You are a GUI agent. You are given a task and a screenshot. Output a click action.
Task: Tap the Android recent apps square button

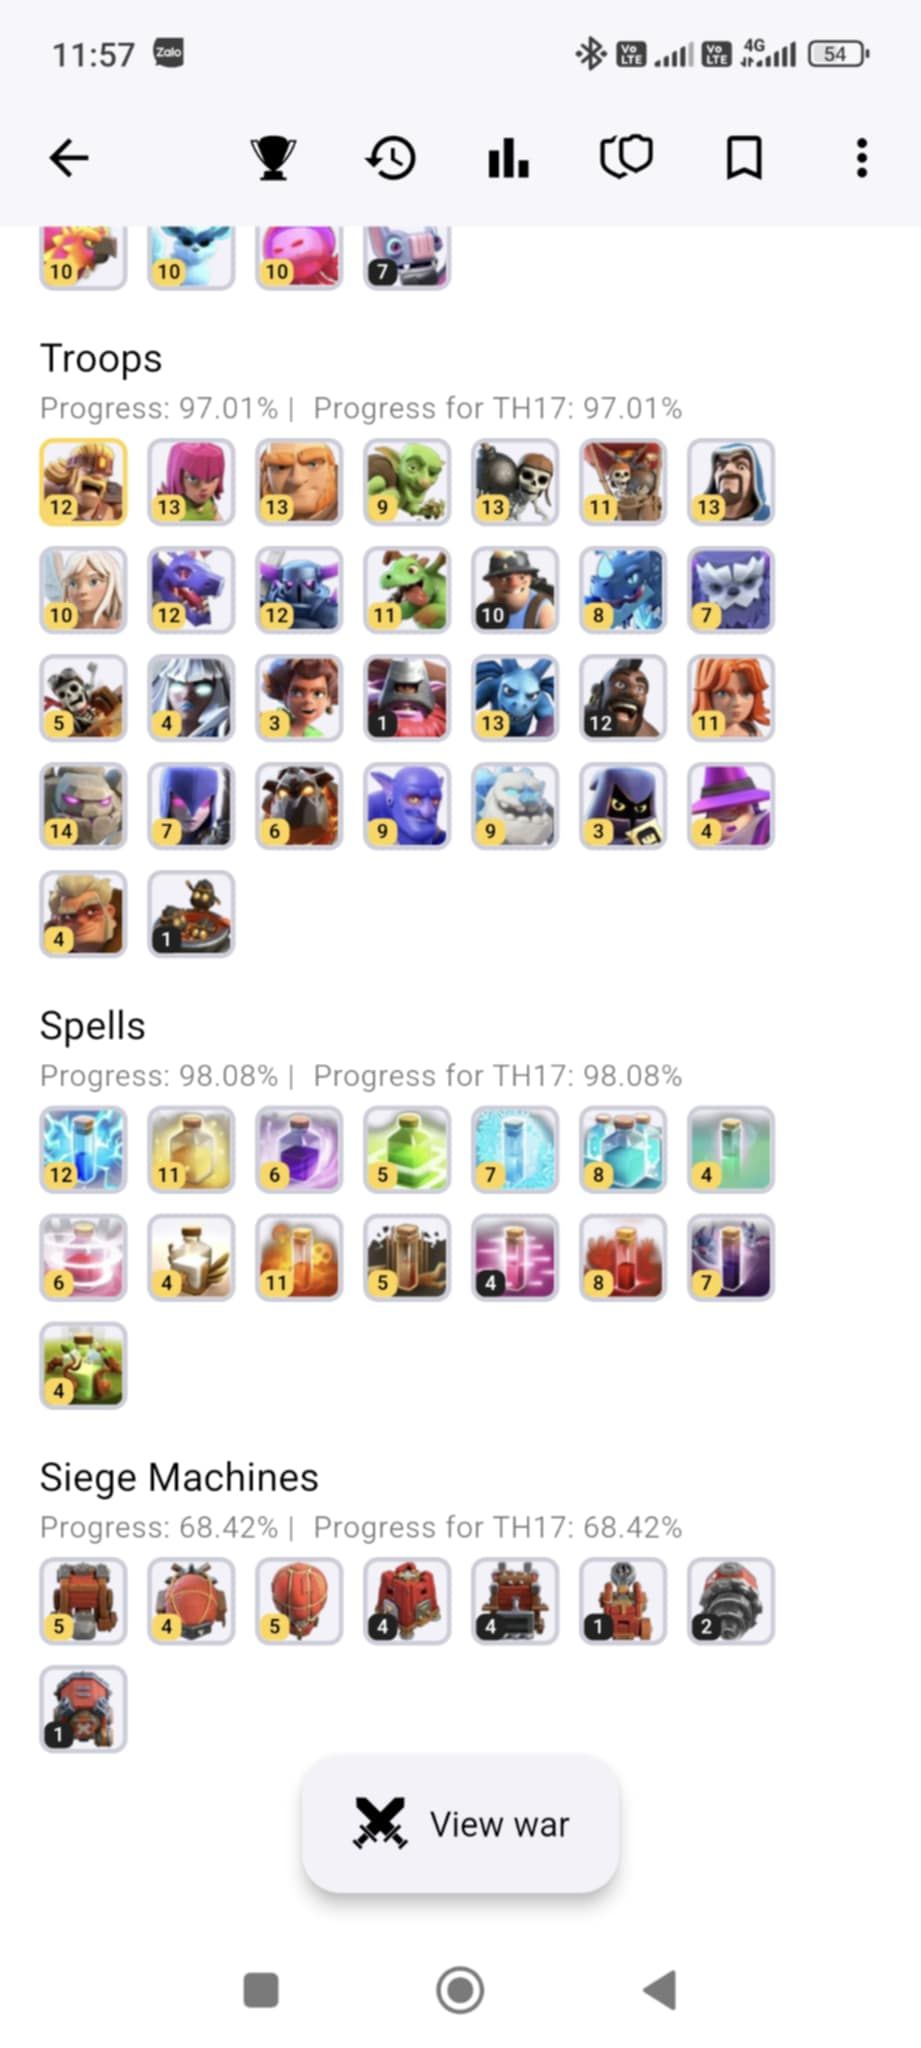tap(261, 1990)
